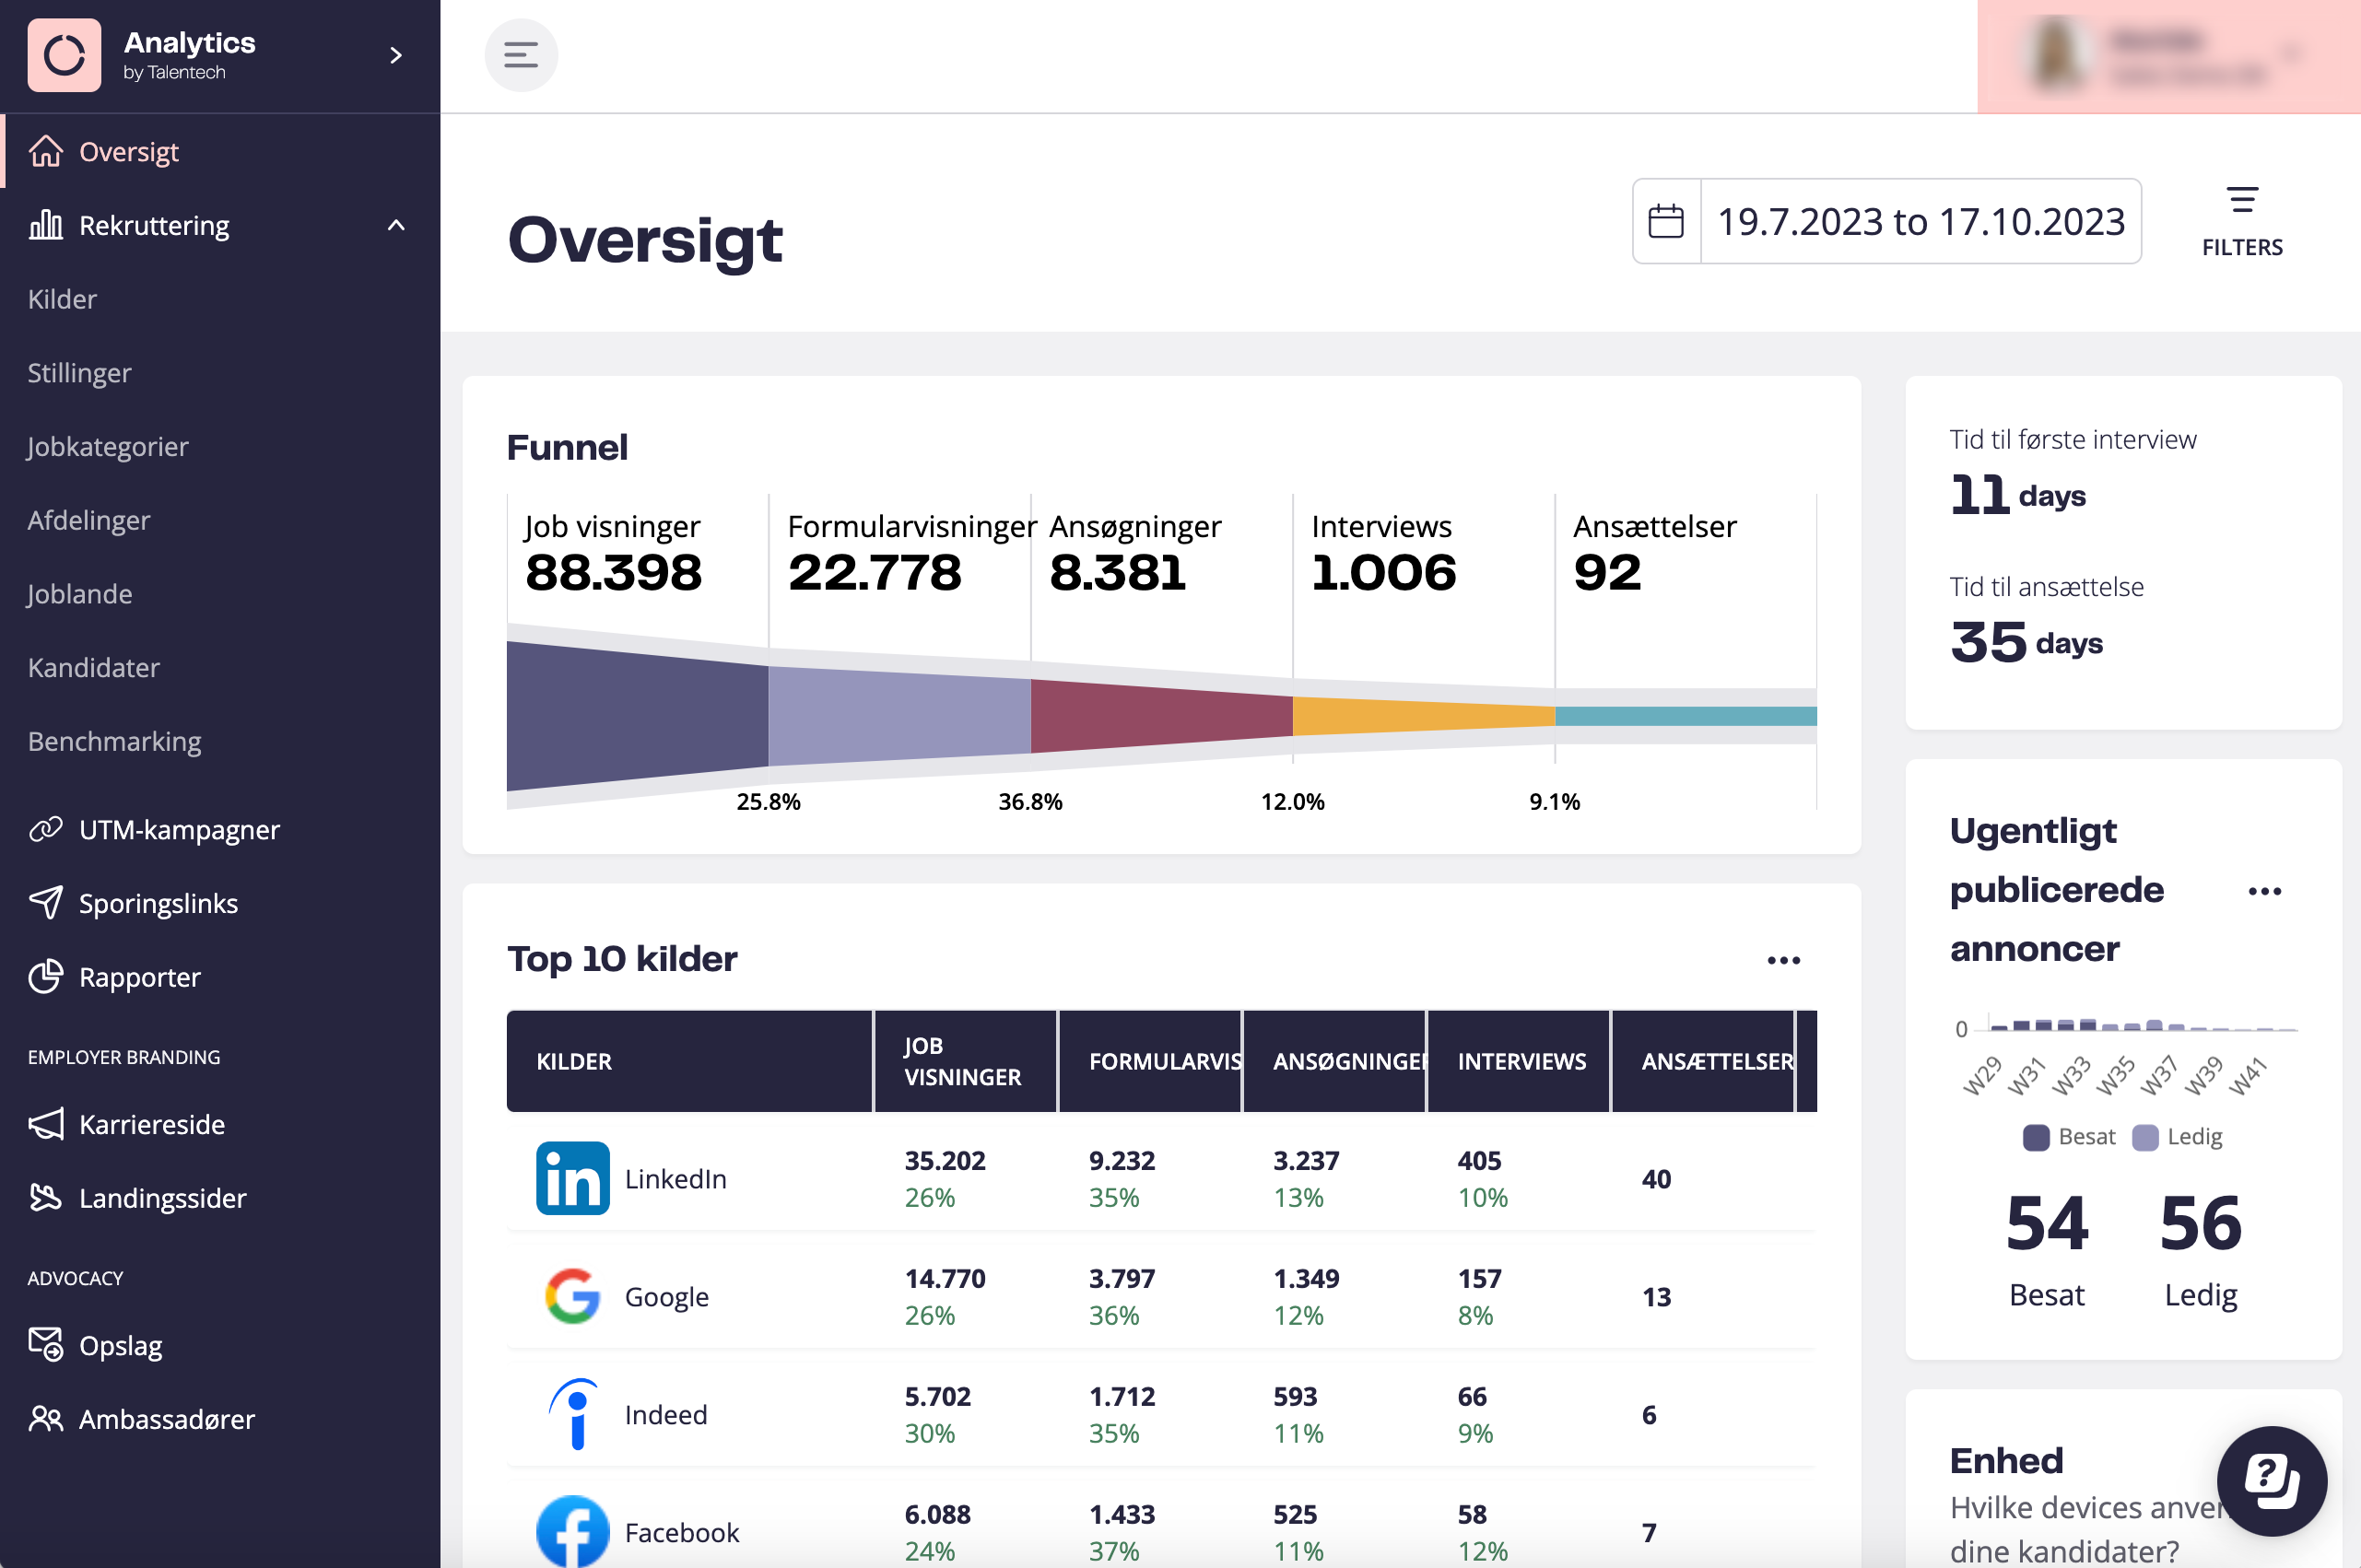Screen dimensions: 2361x1568
Task: Click the Analytics by Talentech logo
Action: pos(64,55)
